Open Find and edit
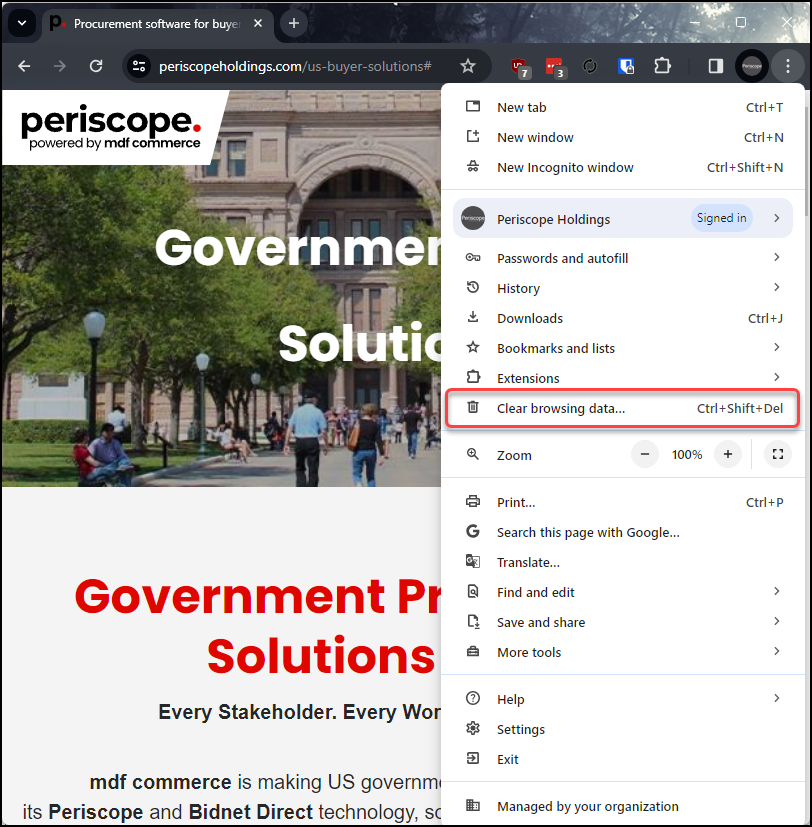This screenshot has height=827, width=812. click(x=623, y=592)
